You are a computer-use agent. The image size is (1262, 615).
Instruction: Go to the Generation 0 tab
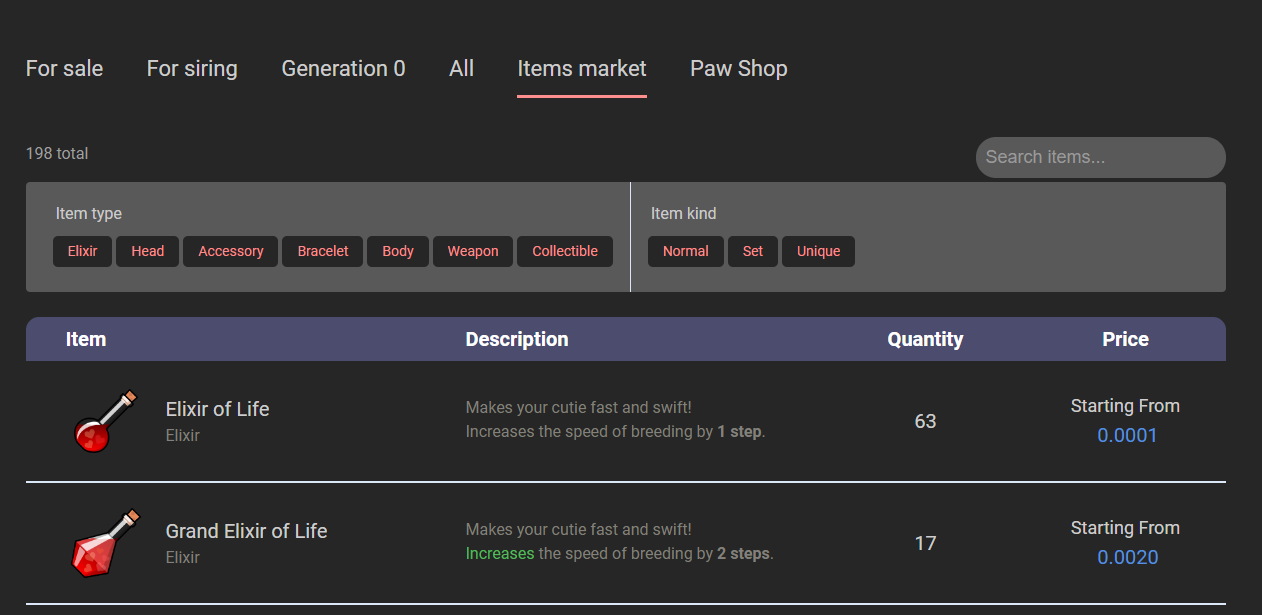click(343, 69)
